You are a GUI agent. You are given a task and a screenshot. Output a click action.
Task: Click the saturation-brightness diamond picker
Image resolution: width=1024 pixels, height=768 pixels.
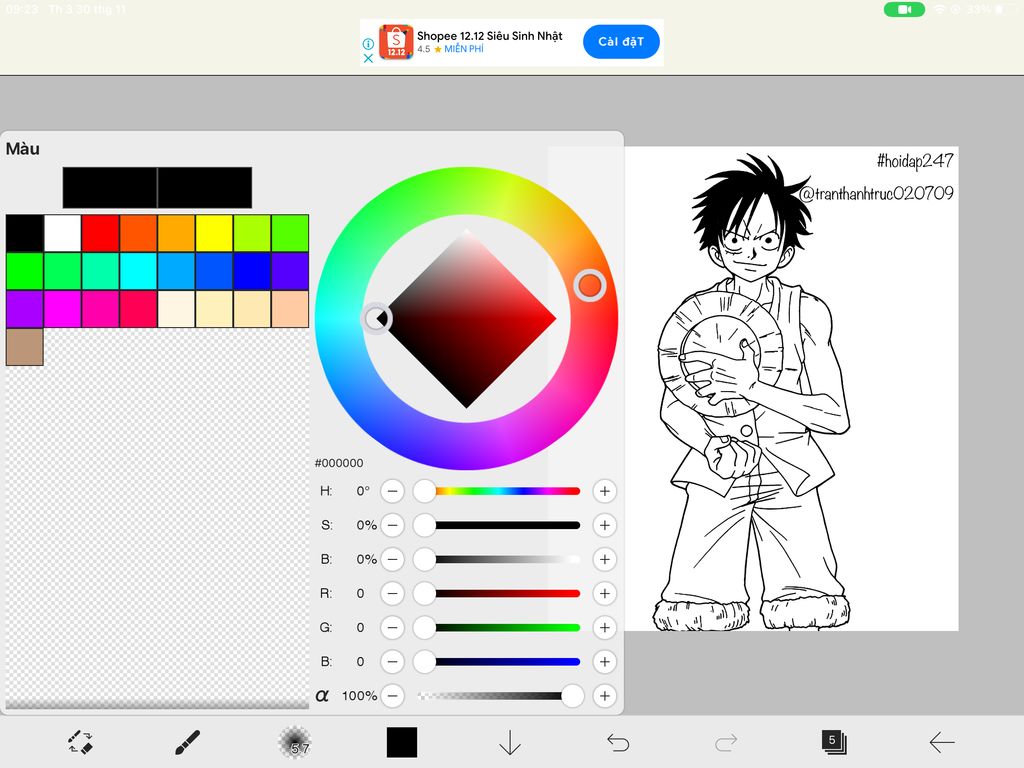click(x=466, y=319)
